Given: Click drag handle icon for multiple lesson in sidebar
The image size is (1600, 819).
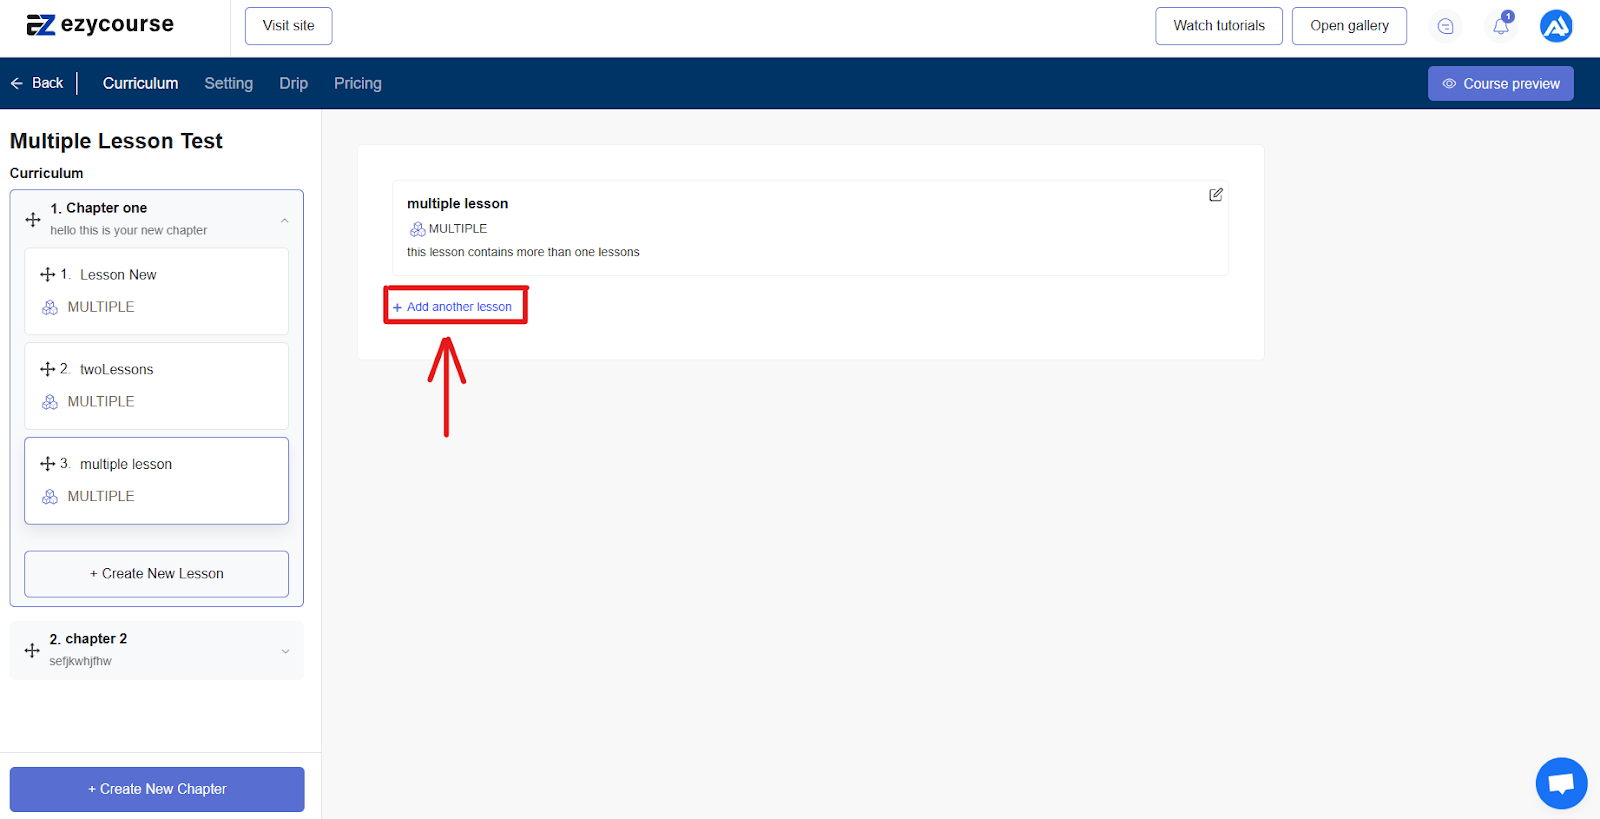Looking at the screenshot, I should coord(47,464).
